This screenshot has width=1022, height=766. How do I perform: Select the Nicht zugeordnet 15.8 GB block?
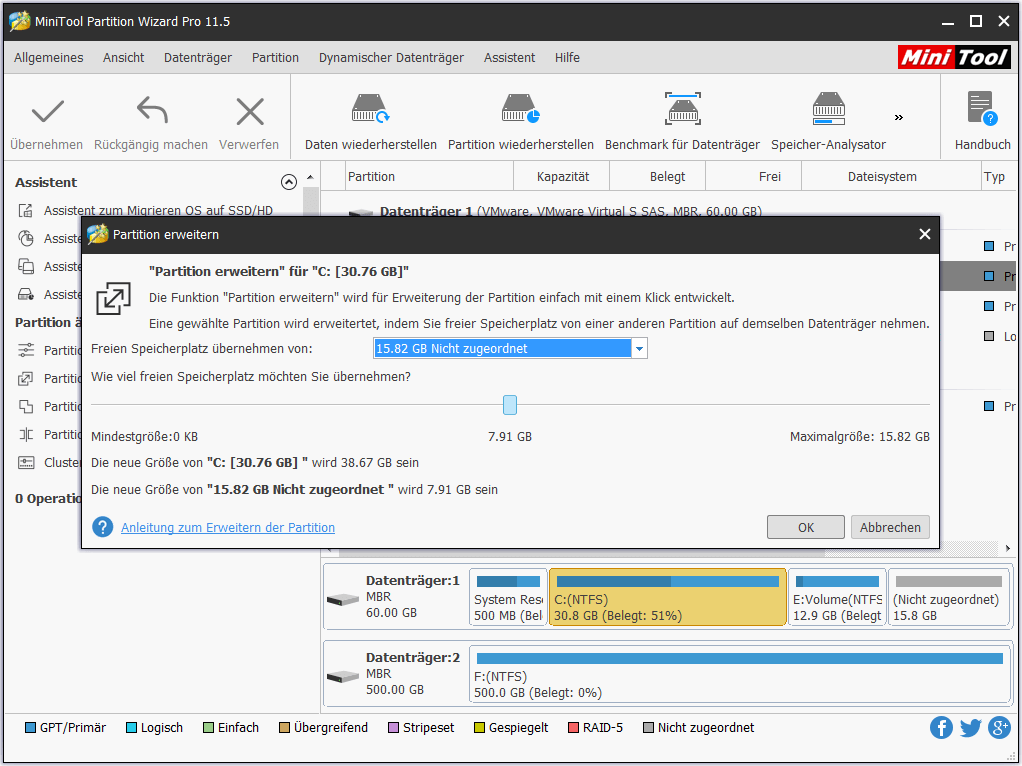pyautogui.click(x=949, y=598)
